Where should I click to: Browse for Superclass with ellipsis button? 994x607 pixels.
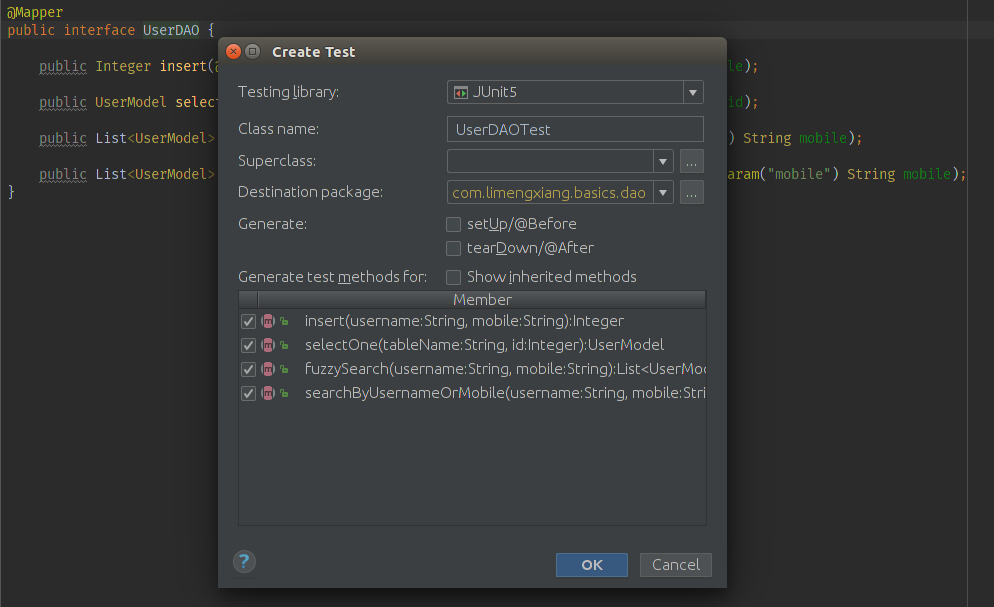click(x=692, y=161)
